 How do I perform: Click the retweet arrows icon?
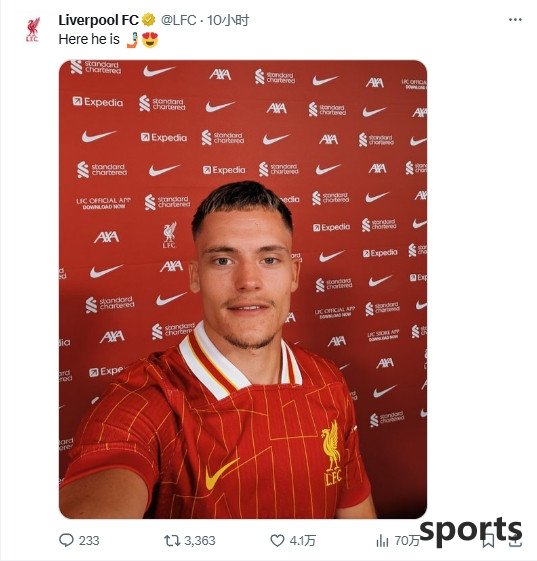[172, 540]
